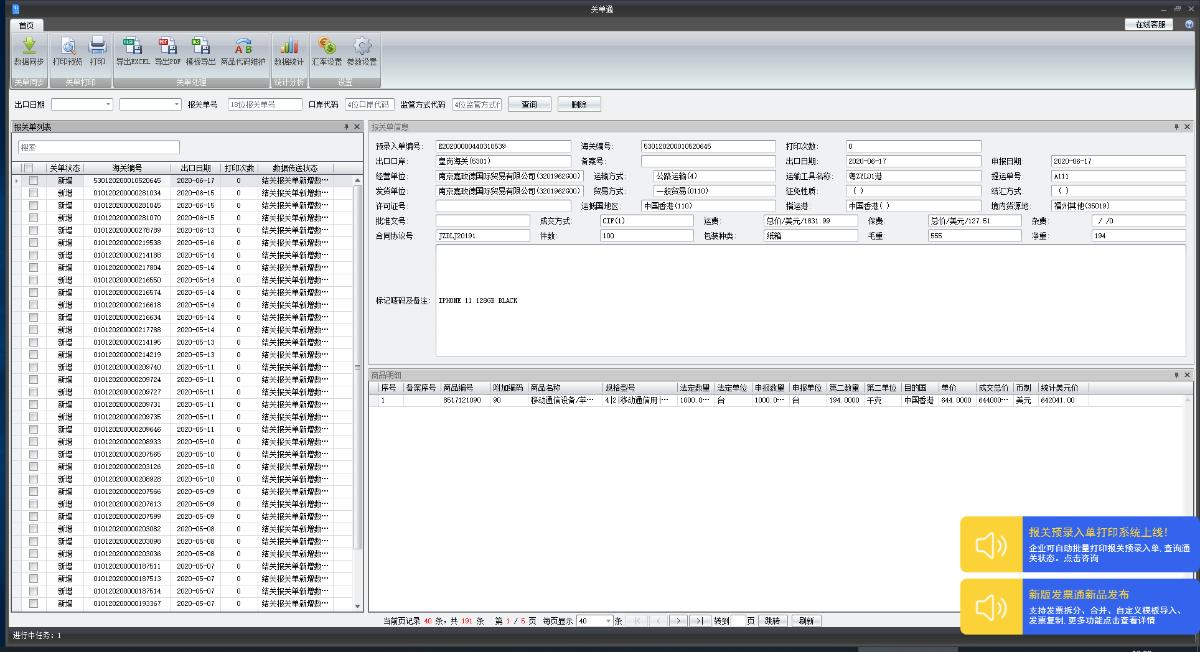
Task: Close the 报关单信息 panel
Action: pos(1187,127)
